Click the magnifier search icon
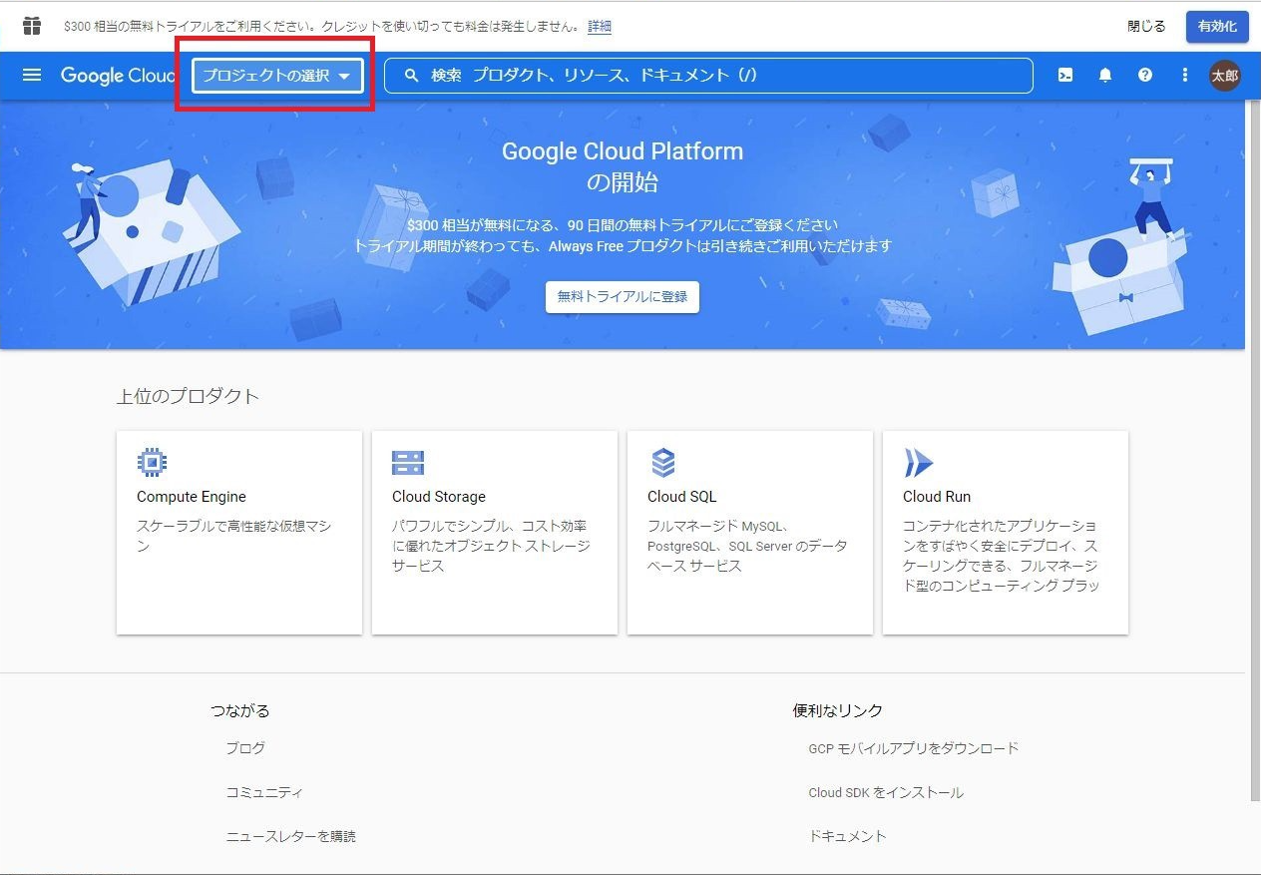The width and height of the screenshot is (1261, 875). tap(411, 76)
